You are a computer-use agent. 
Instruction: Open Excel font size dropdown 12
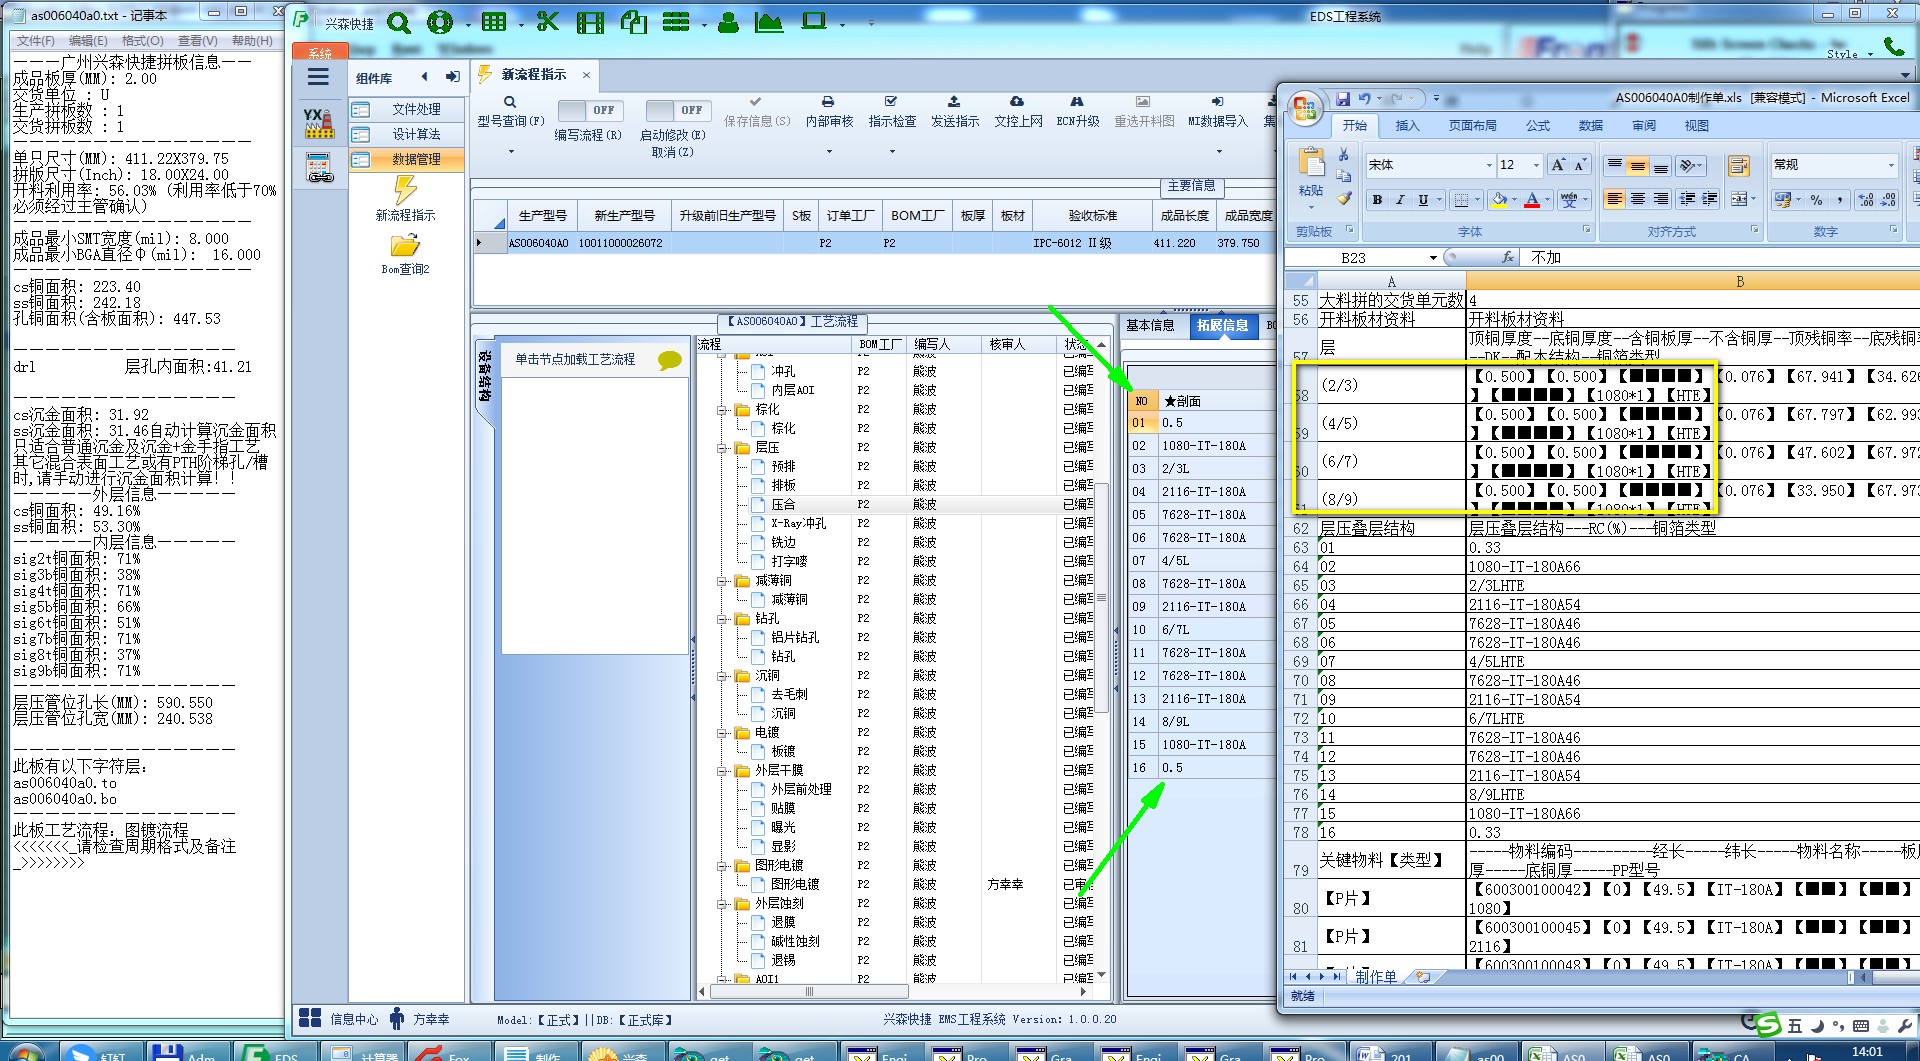pos(1534,165)
